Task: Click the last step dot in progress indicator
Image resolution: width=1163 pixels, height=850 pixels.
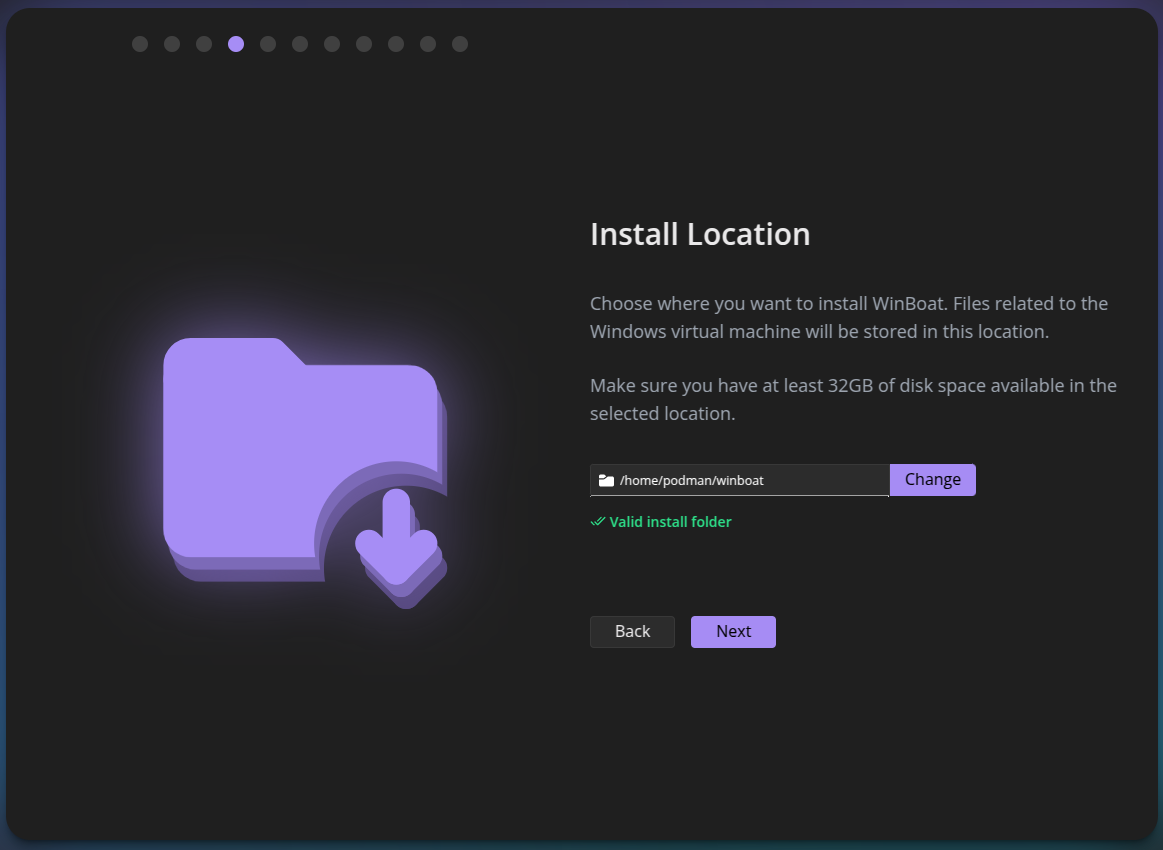Action: click(x=460, y=44)
